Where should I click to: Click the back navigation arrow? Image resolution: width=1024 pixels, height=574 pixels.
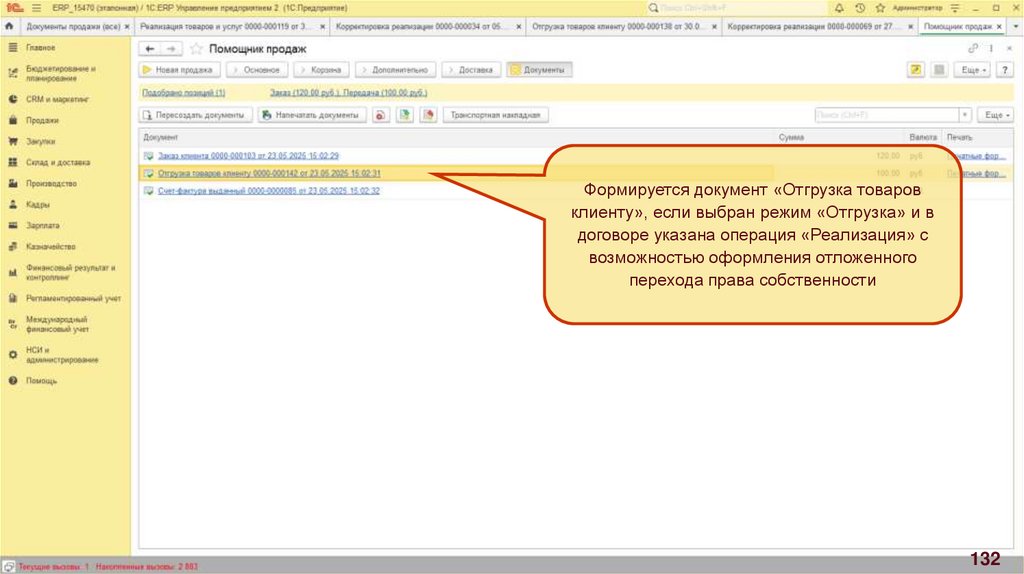click(150, 49)
